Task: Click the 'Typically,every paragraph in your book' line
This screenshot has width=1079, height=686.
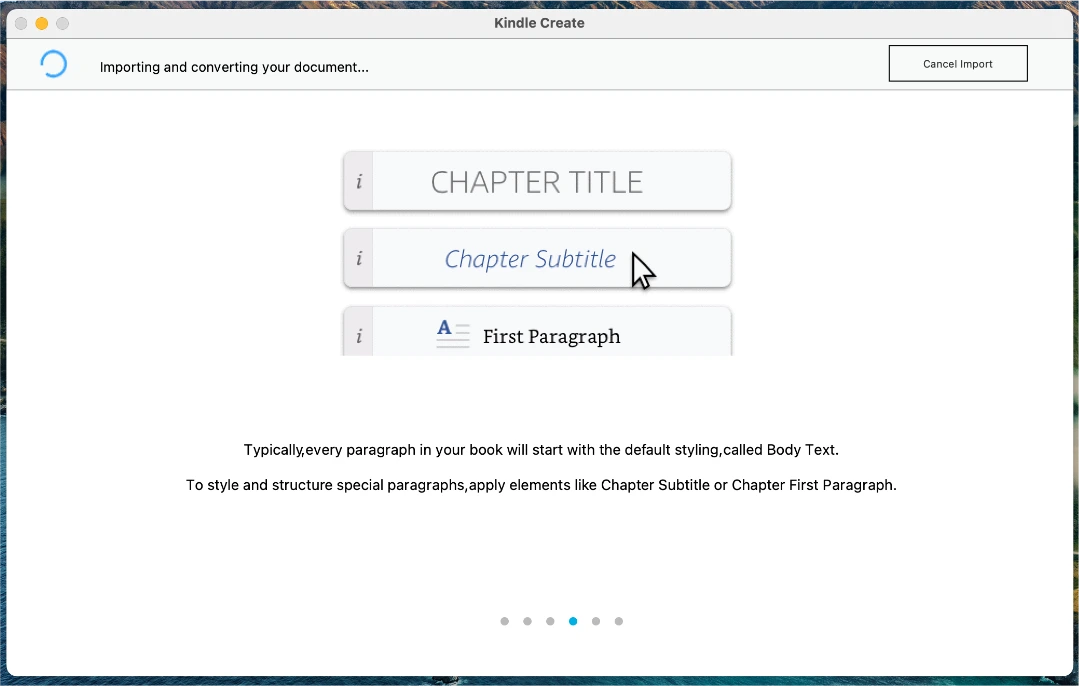Action: (x=541, y=450)
